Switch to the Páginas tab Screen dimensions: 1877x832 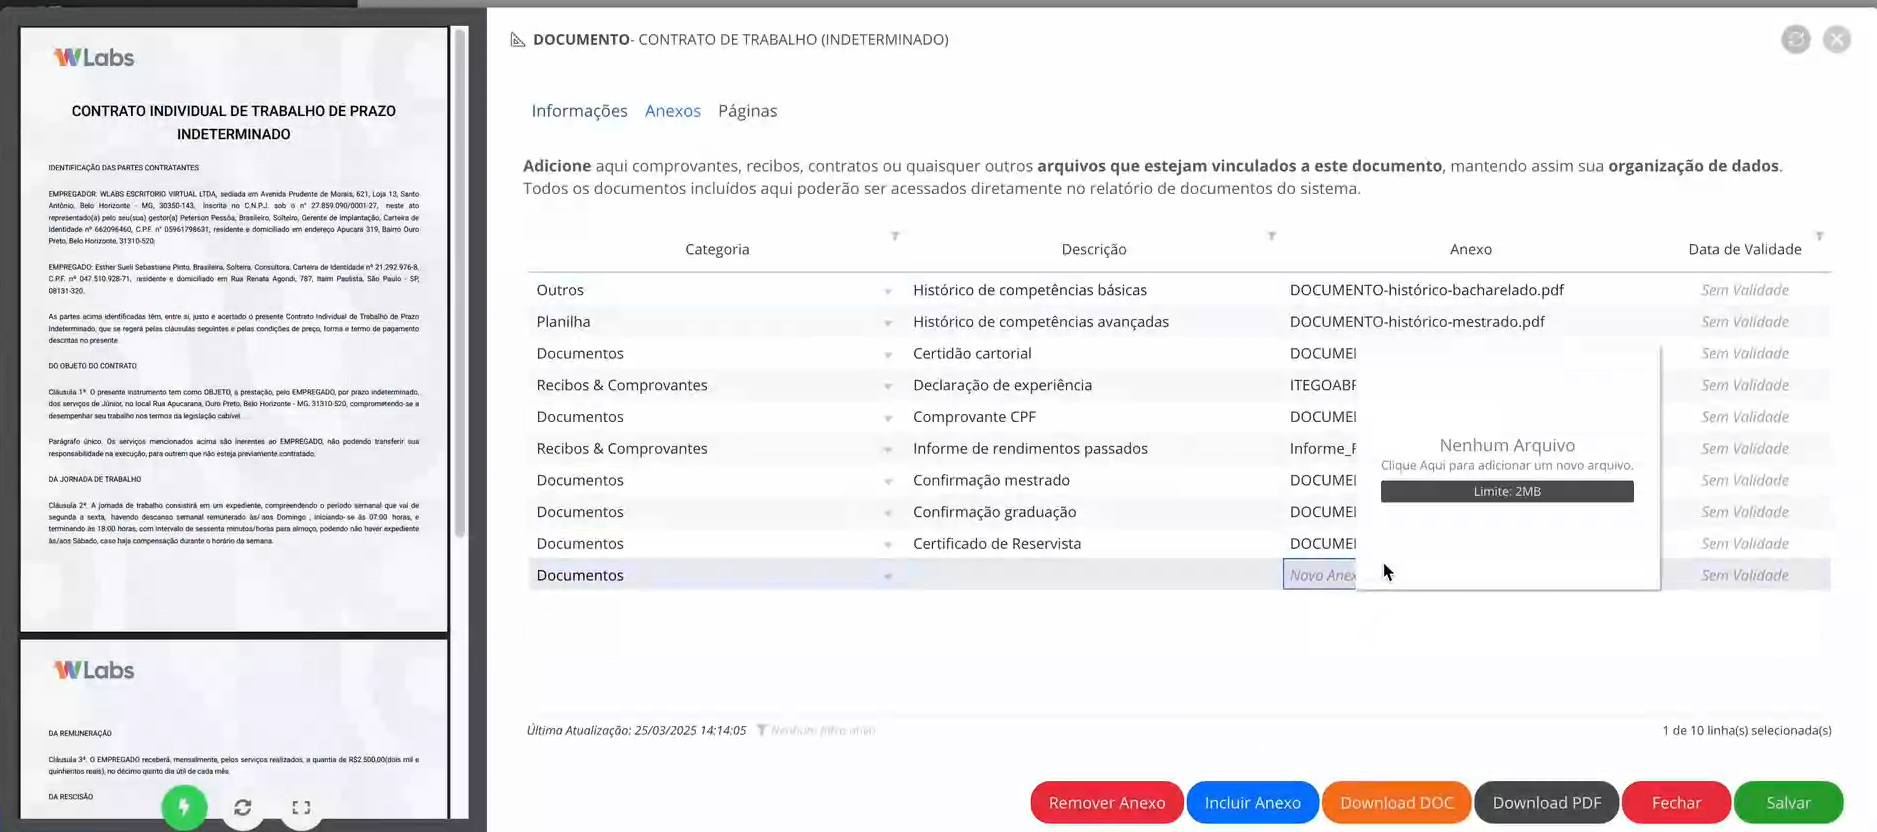coord(747,111)
